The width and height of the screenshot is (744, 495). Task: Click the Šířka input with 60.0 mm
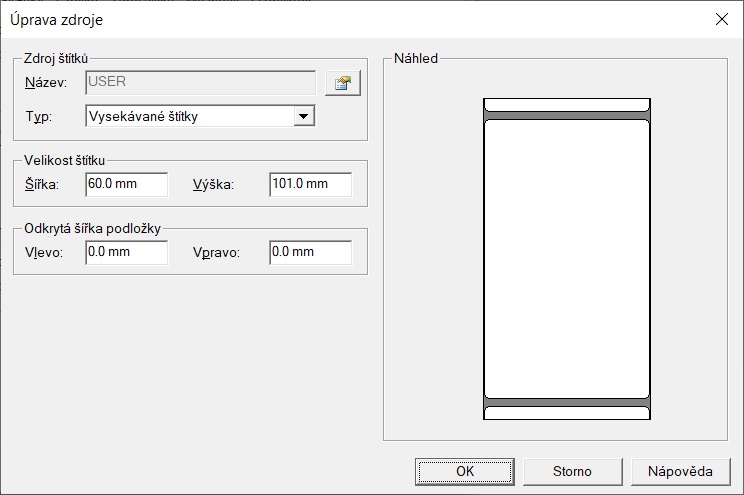(126, 185)
